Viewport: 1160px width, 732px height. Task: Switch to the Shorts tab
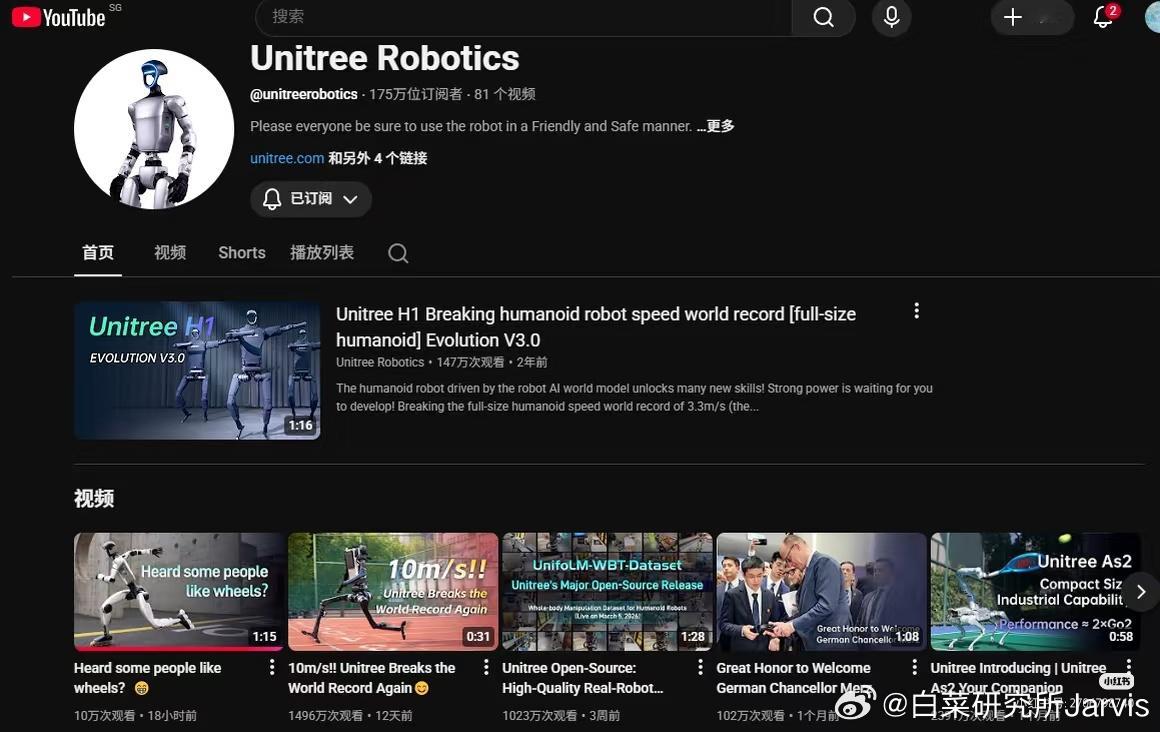pos(242,253)
